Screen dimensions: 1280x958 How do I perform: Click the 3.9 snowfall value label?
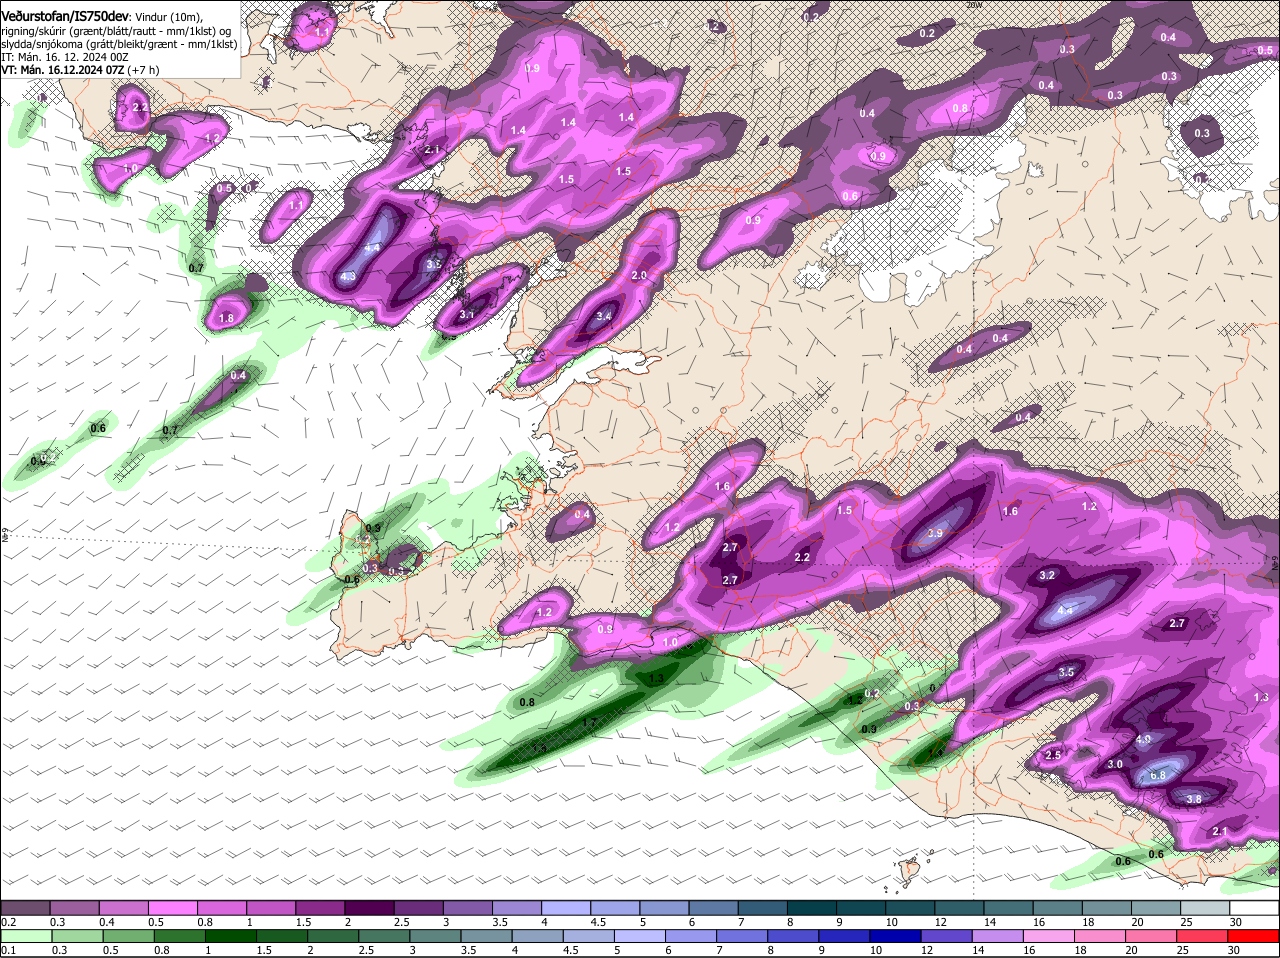pos(935,534)
